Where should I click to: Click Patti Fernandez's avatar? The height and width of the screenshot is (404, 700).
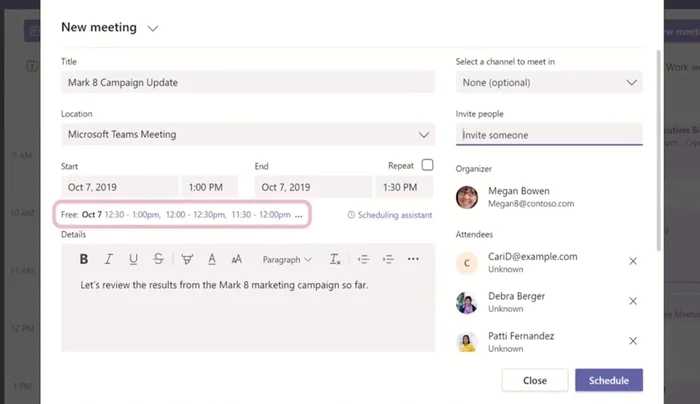pos(467,342)
